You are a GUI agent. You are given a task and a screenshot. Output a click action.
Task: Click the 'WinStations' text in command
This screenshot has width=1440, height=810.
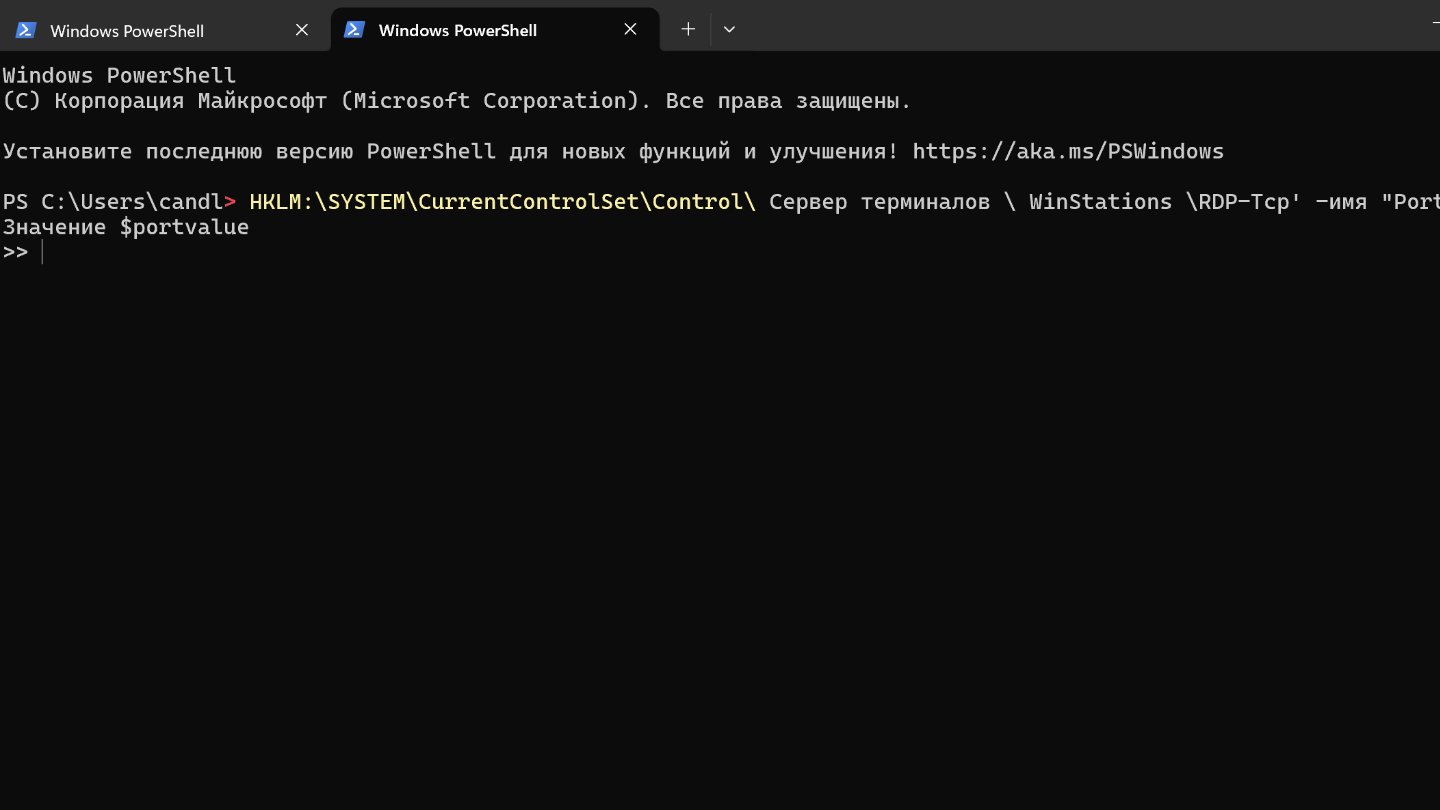pos(1100,202)
